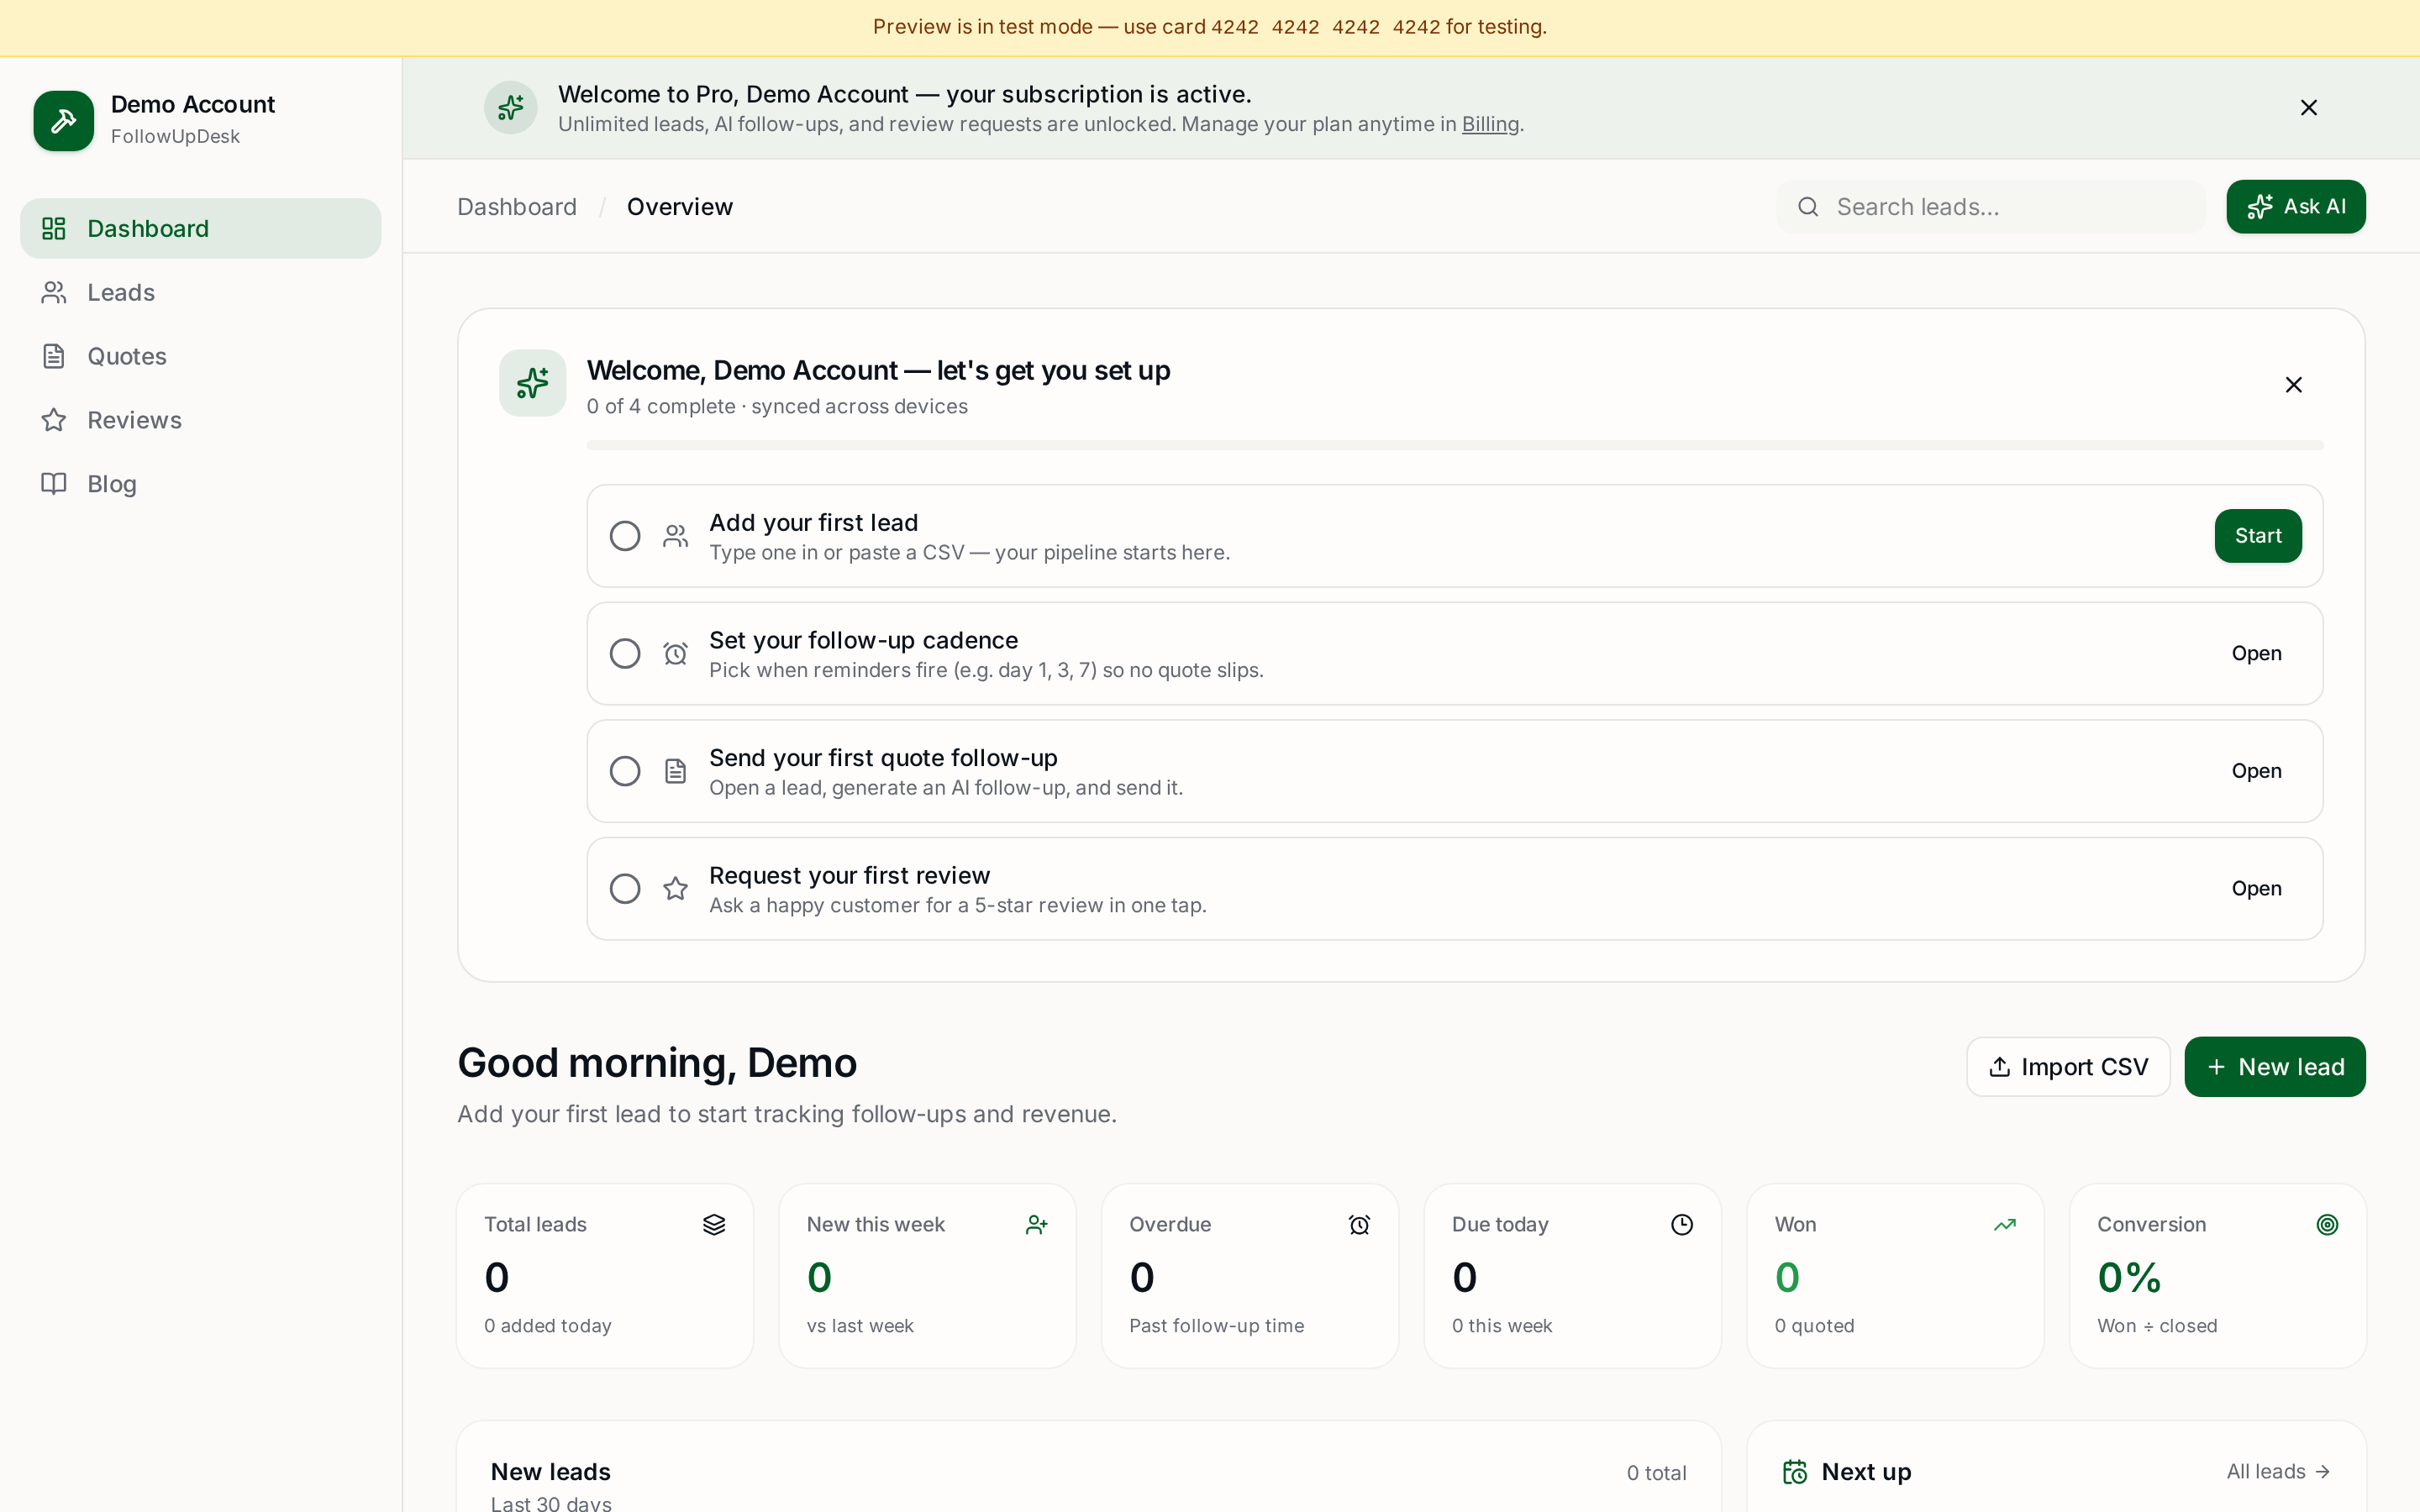Viewport: 2420px width, 1512px height.
Task: Click the clock icon in Due today card
Action: (x=1682, y=1224)
